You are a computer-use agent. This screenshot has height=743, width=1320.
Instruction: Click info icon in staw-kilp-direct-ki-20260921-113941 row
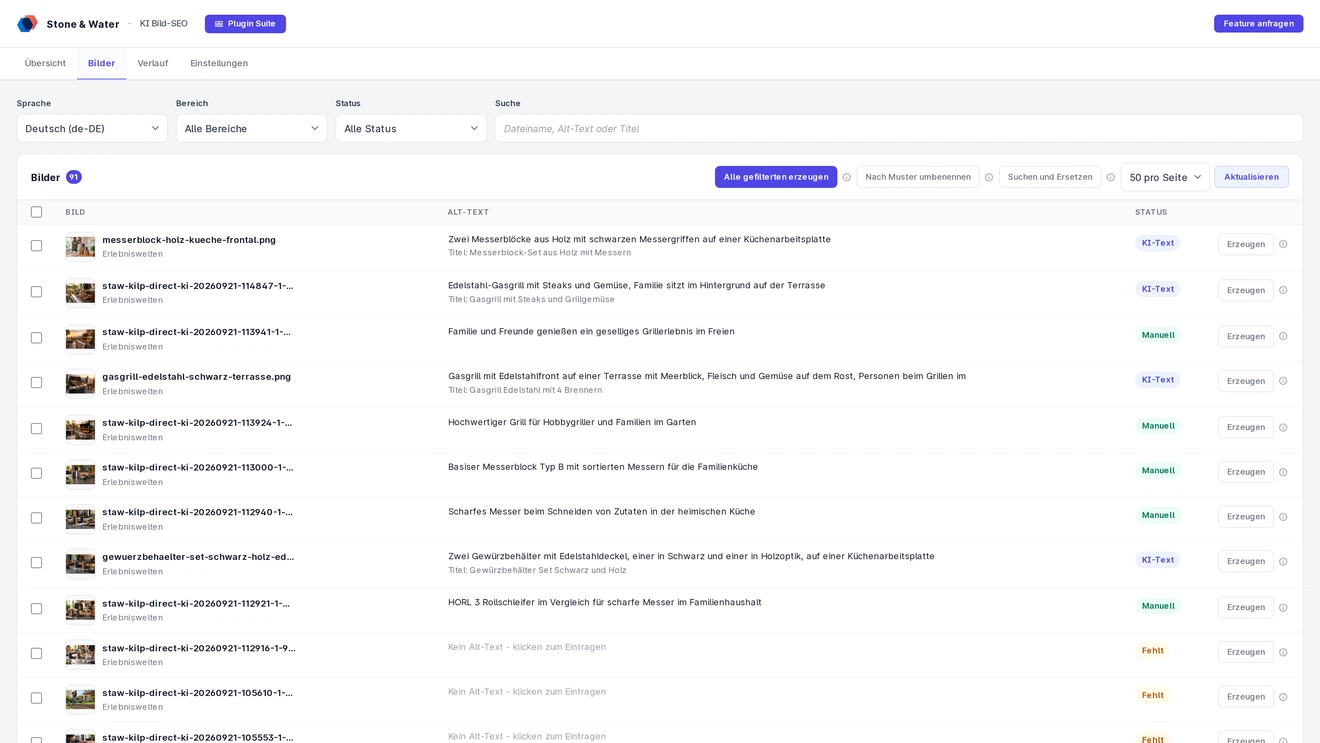click(x=1283, y=336)
